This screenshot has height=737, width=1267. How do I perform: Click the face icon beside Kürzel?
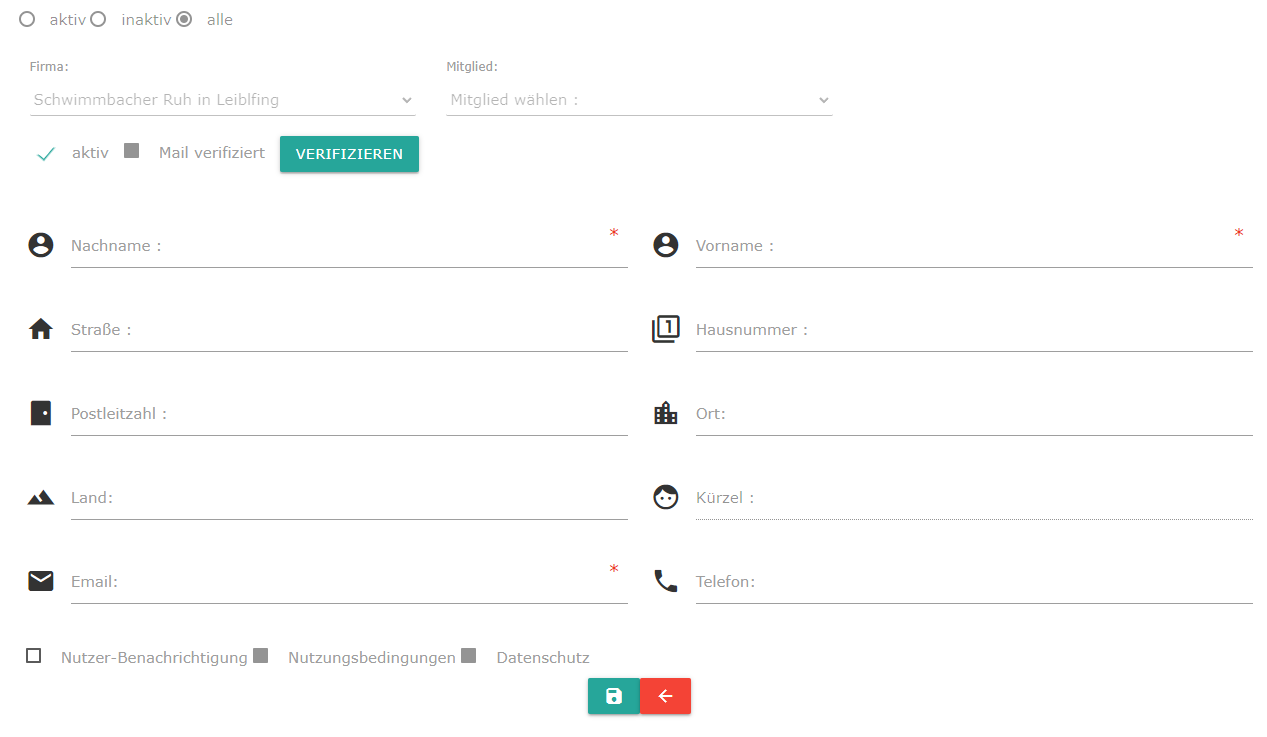point(665,497)
